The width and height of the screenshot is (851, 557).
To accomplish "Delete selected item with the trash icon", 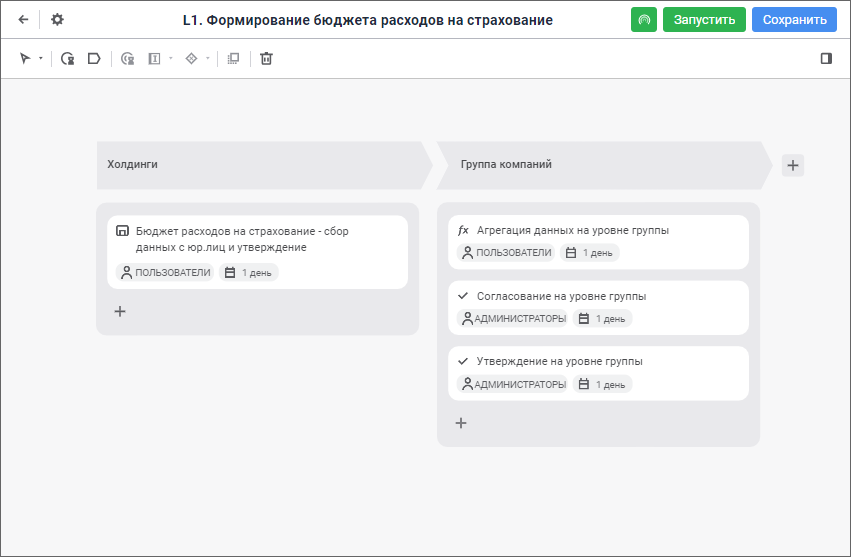I will click(266, 59).
